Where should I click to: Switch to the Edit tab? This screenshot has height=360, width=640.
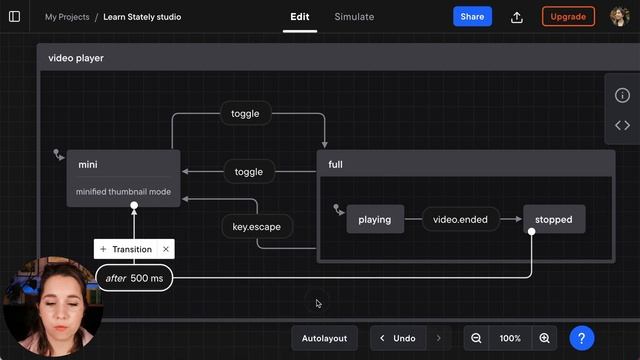300,17
